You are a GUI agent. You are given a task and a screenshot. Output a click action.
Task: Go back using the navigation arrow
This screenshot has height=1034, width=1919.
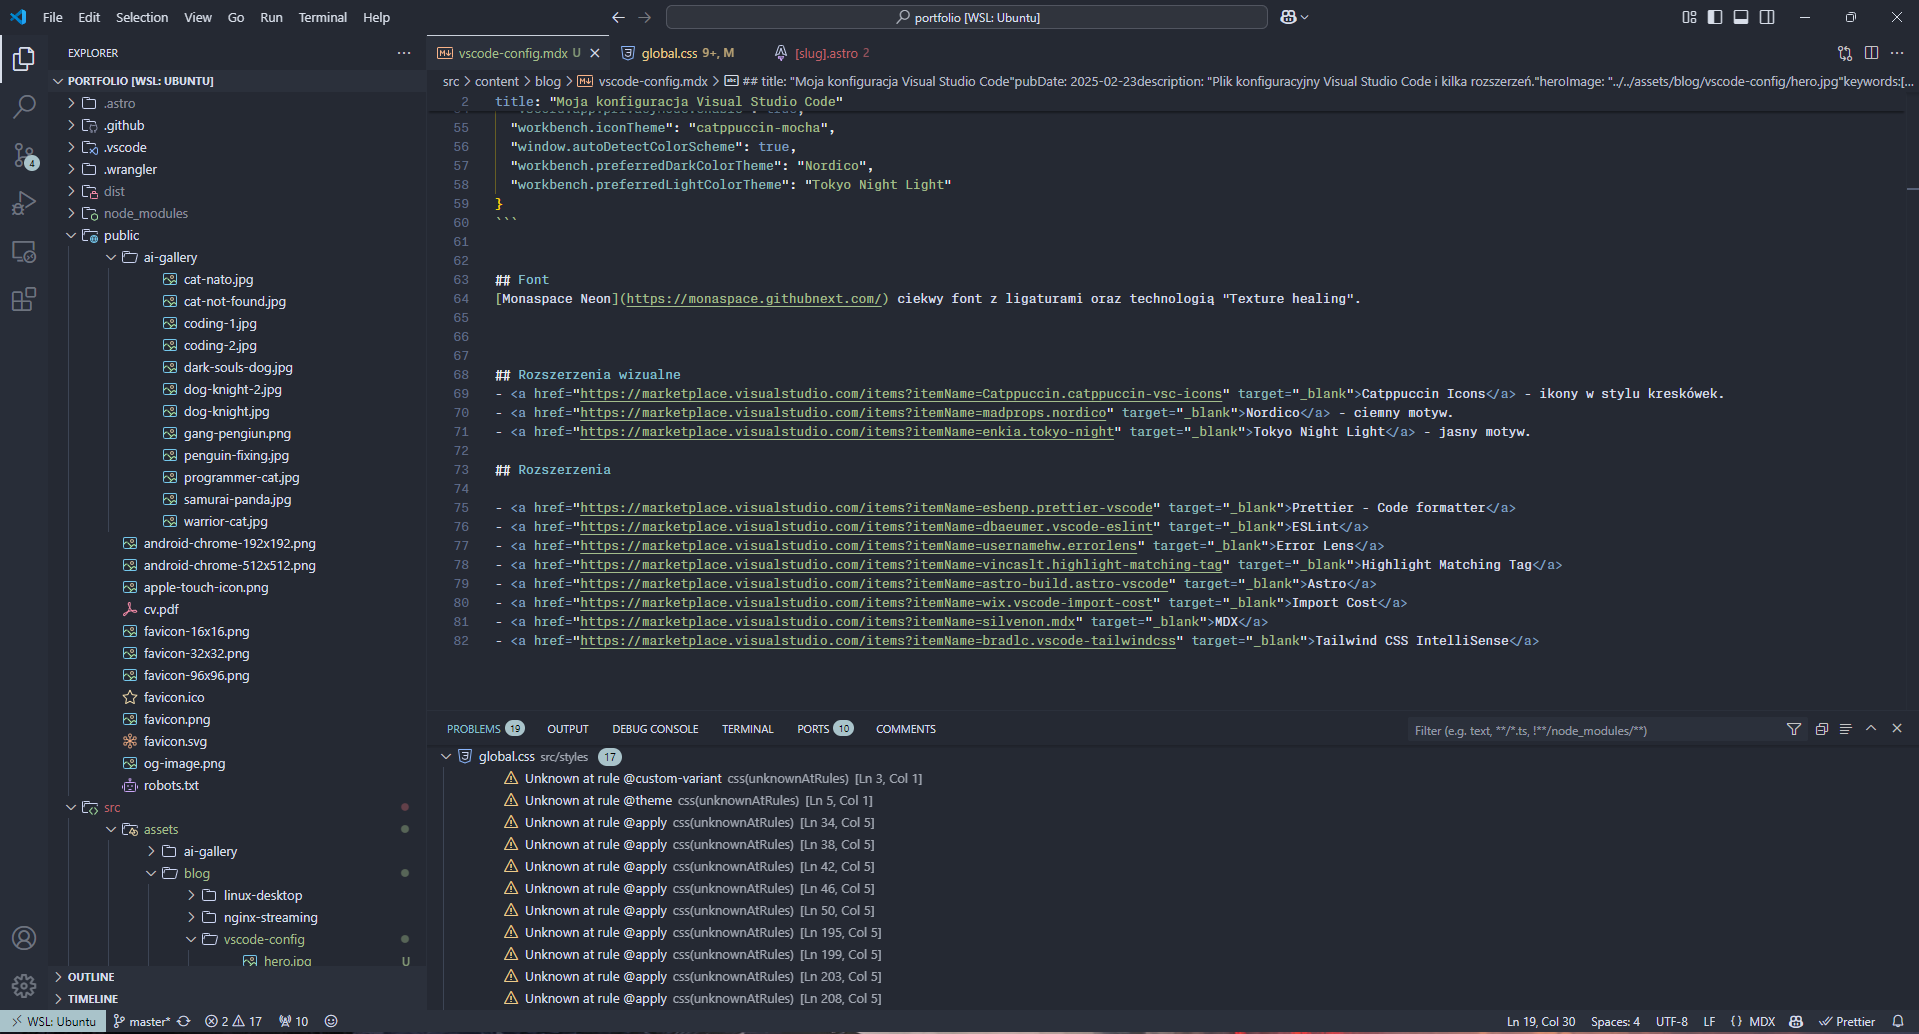618,17
